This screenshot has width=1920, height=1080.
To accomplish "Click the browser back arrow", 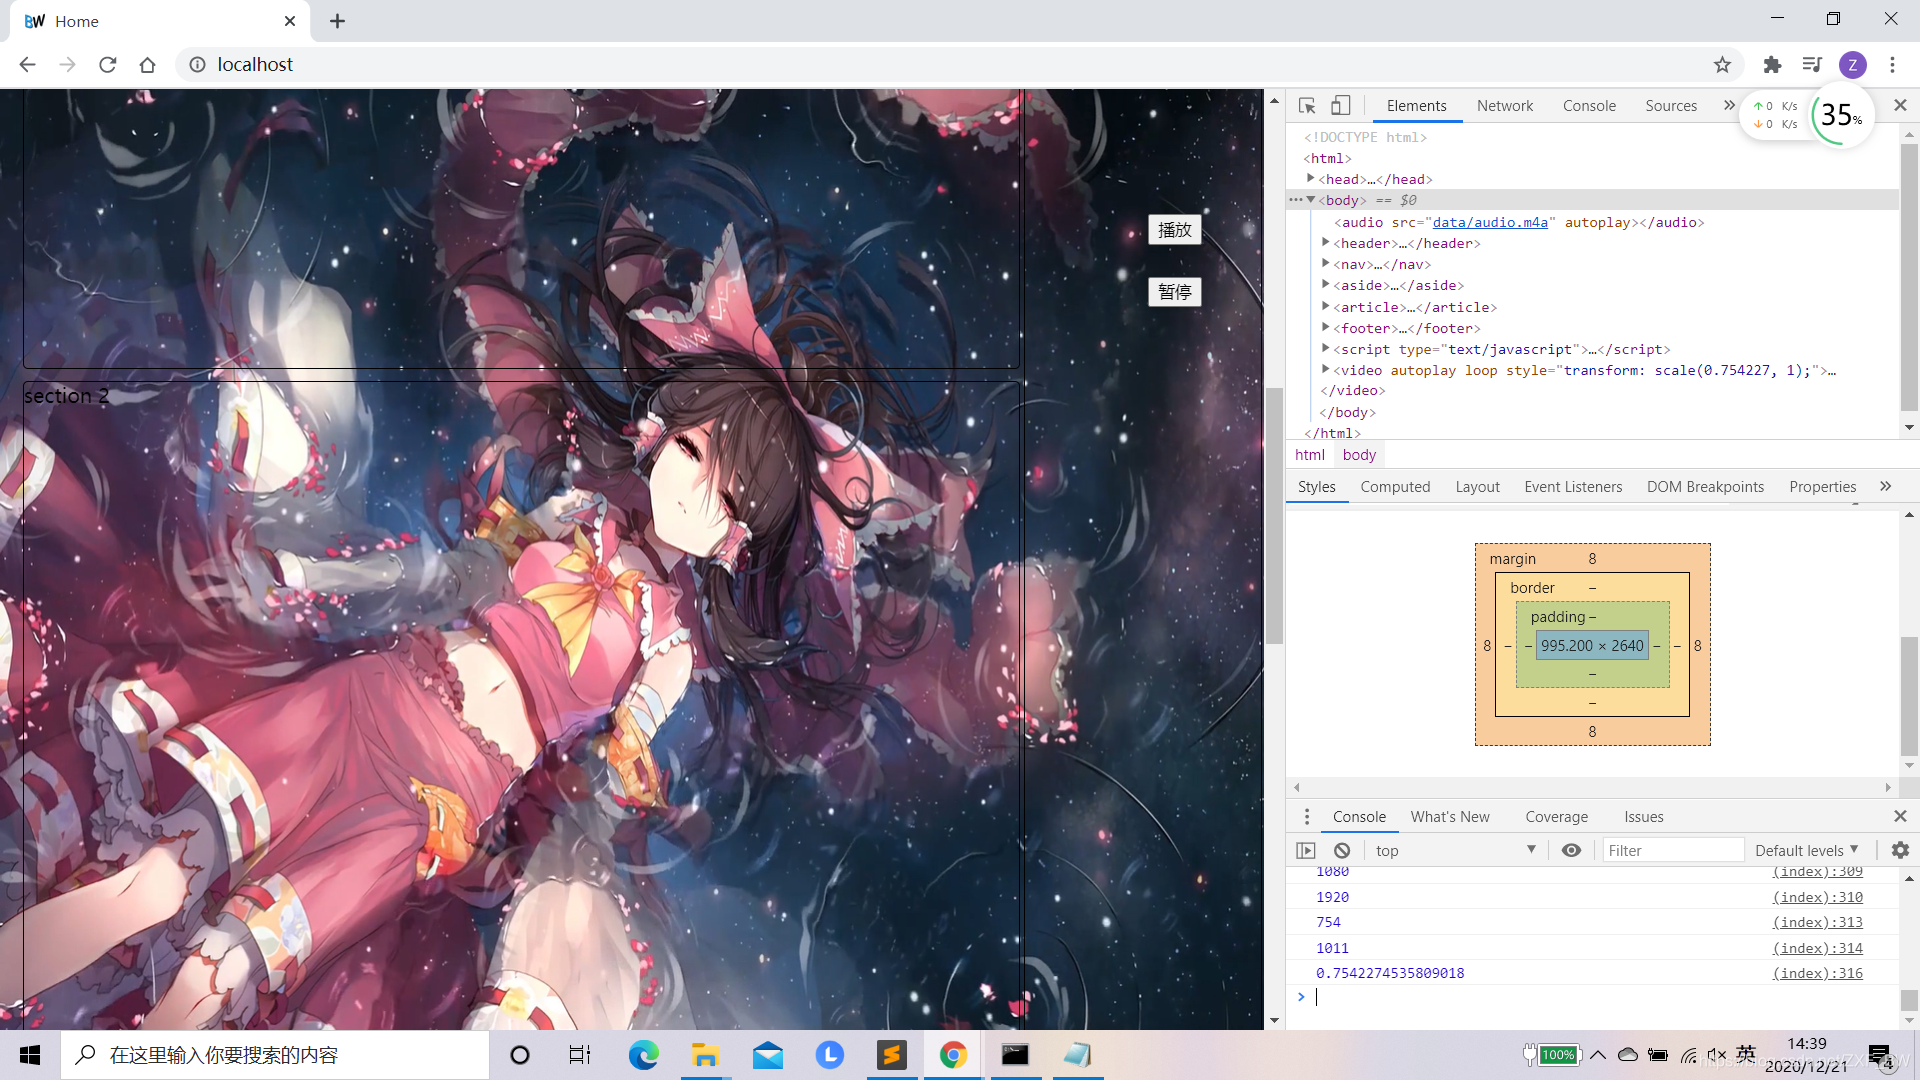I will pos(27,65).
